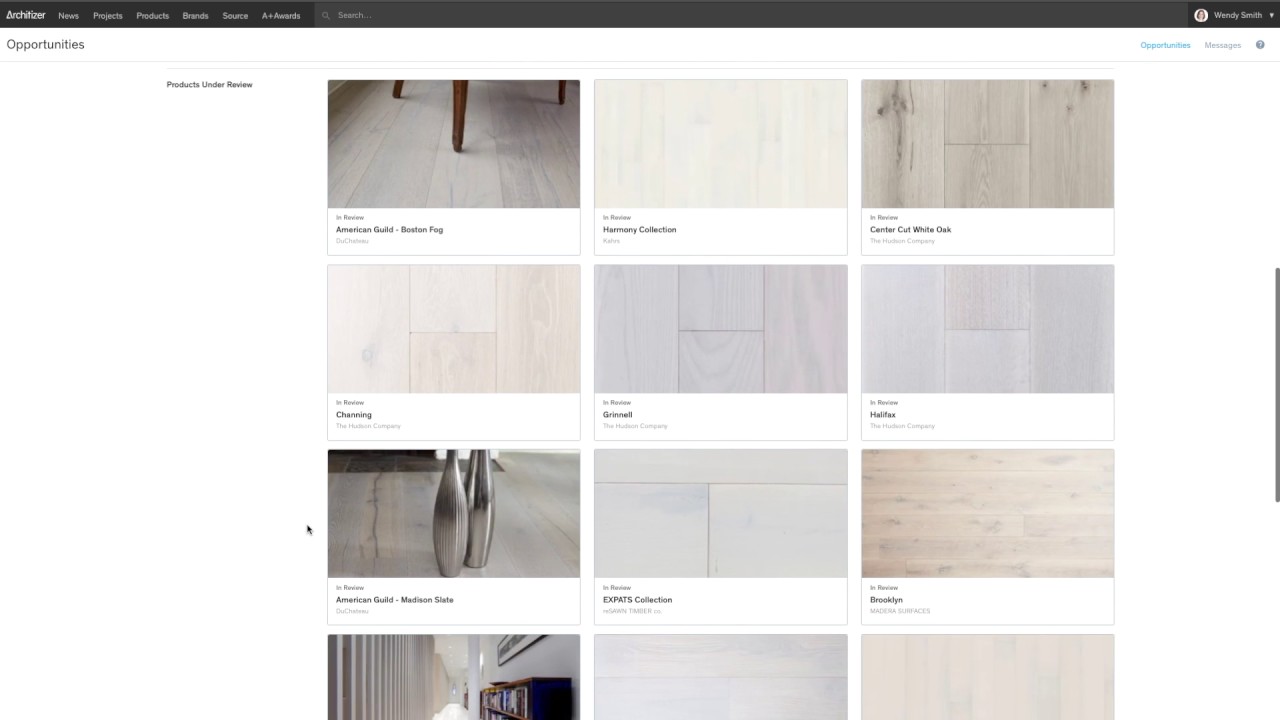Click the Center Cut White Oak title
Image resolution: width=1280 pixels, height=720 pixels.
(x=910, y=230)
